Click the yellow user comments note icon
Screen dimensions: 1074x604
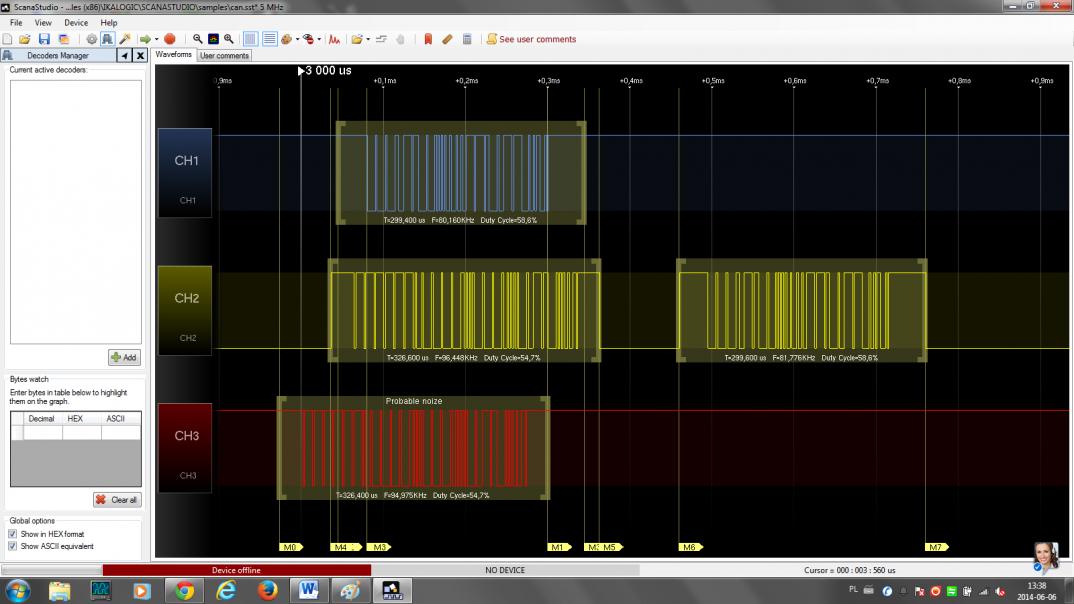coord(491,39)
